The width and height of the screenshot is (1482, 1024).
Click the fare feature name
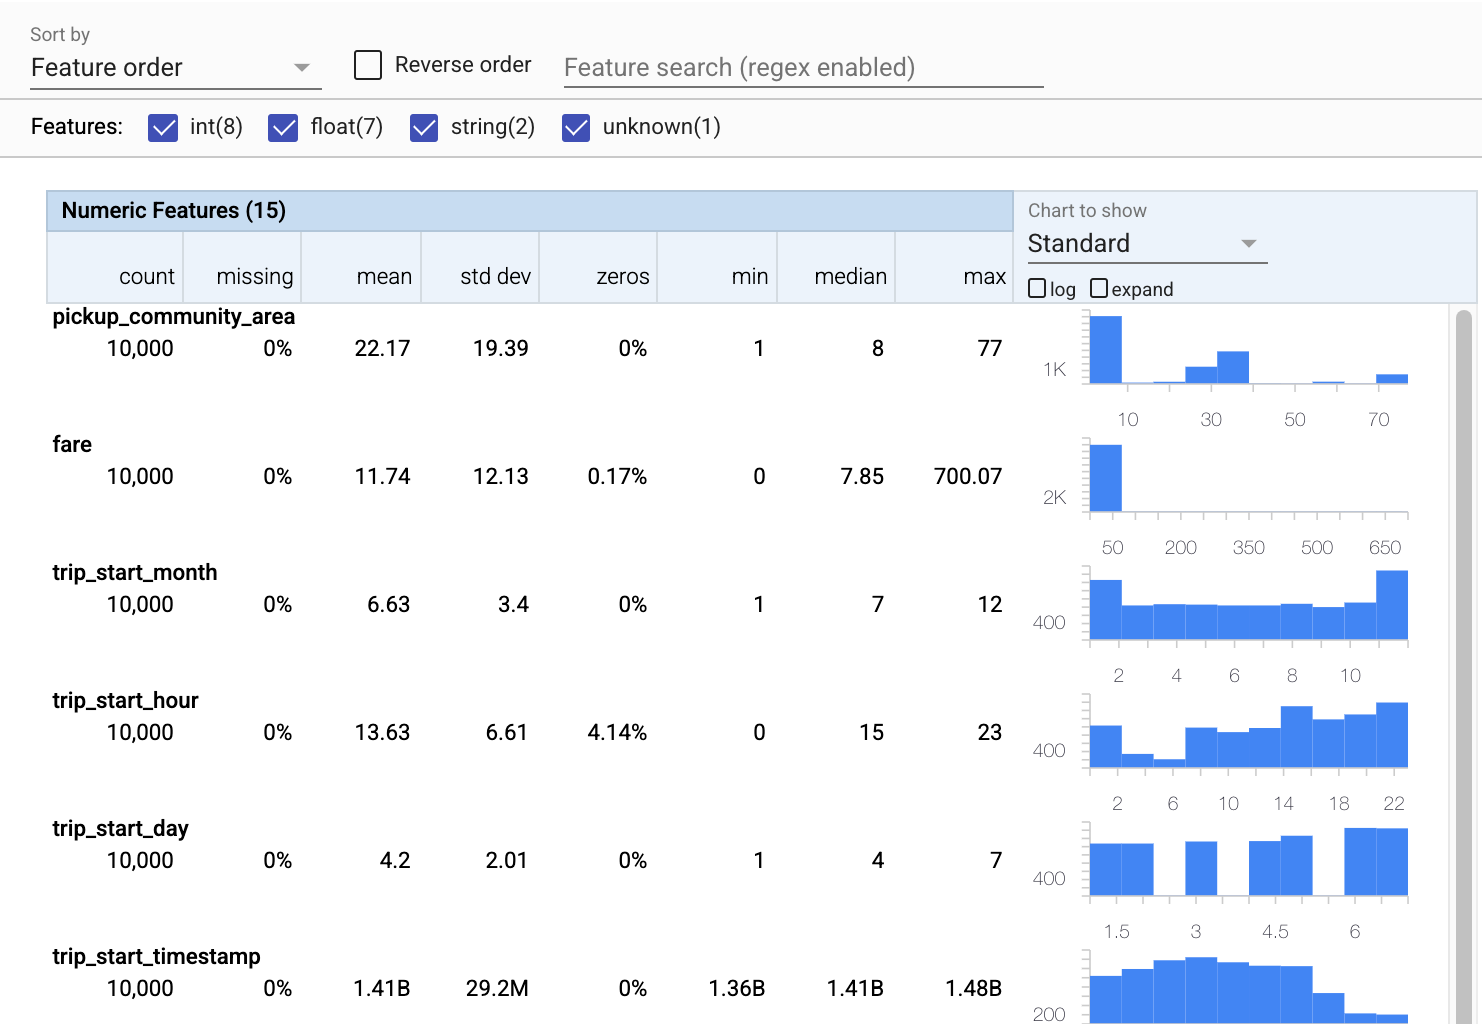(x=72, y=445)
